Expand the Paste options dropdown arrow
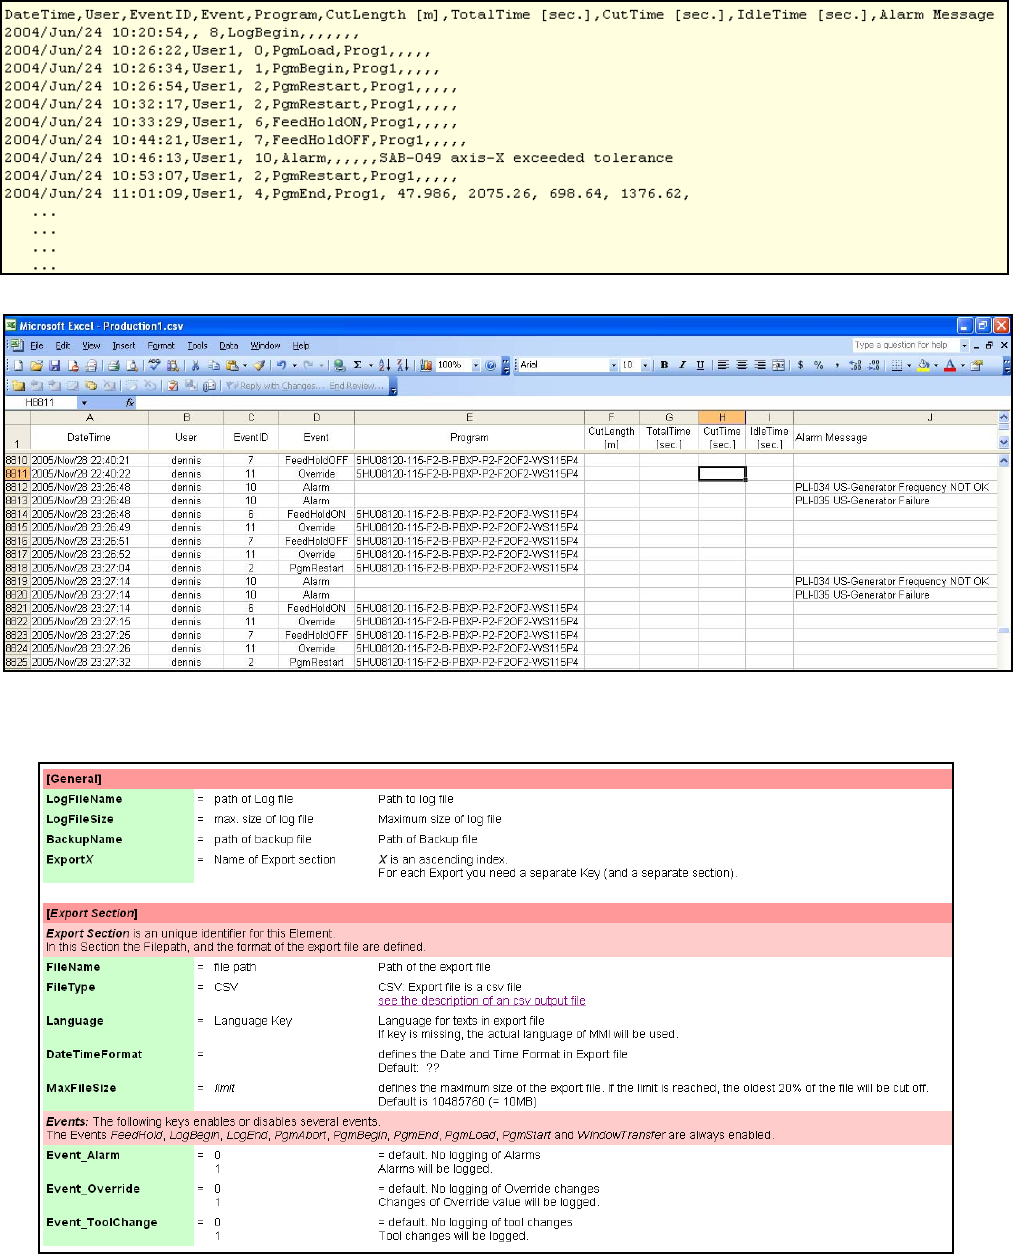 245,365
